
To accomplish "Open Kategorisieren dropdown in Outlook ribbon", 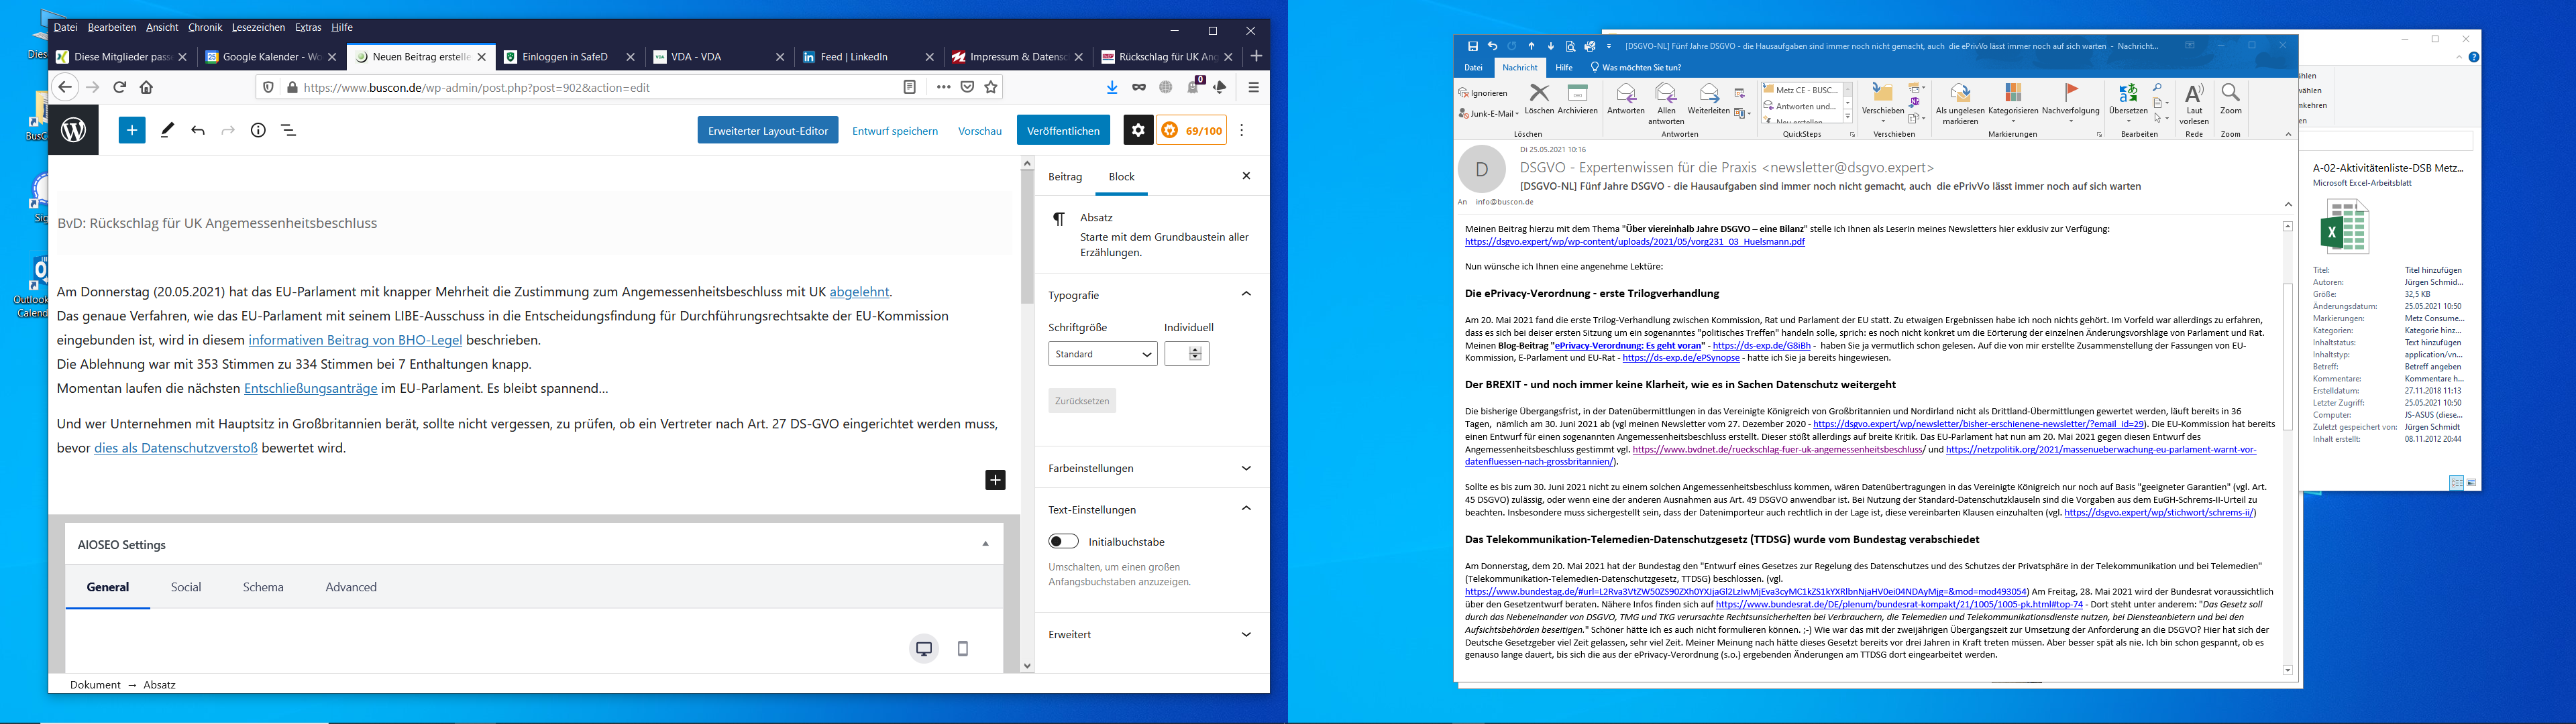I will (2013, 104).
